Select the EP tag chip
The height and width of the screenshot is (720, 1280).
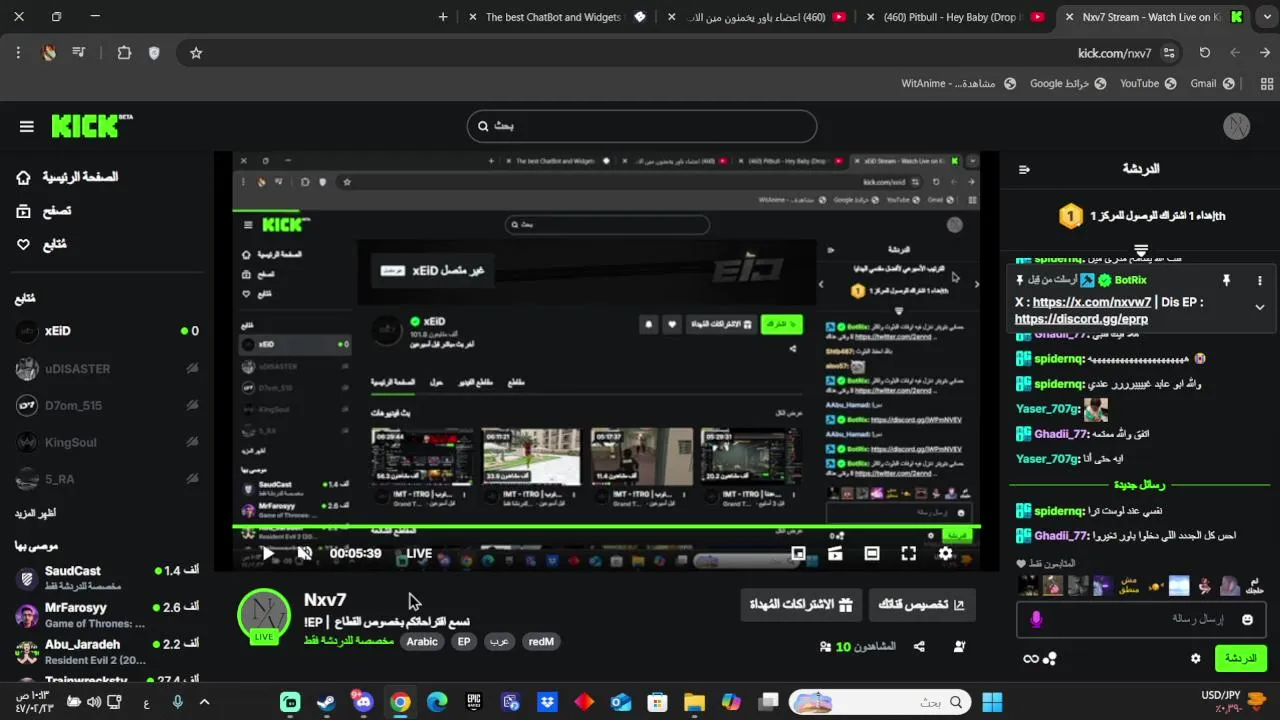tap(464, 642)
